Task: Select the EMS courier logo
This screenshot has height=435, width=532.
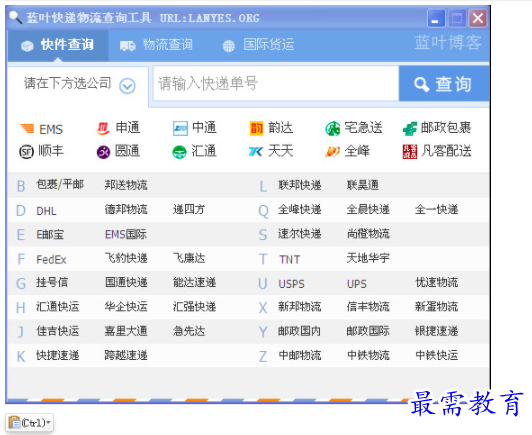Action: click(x=27, y=129)
